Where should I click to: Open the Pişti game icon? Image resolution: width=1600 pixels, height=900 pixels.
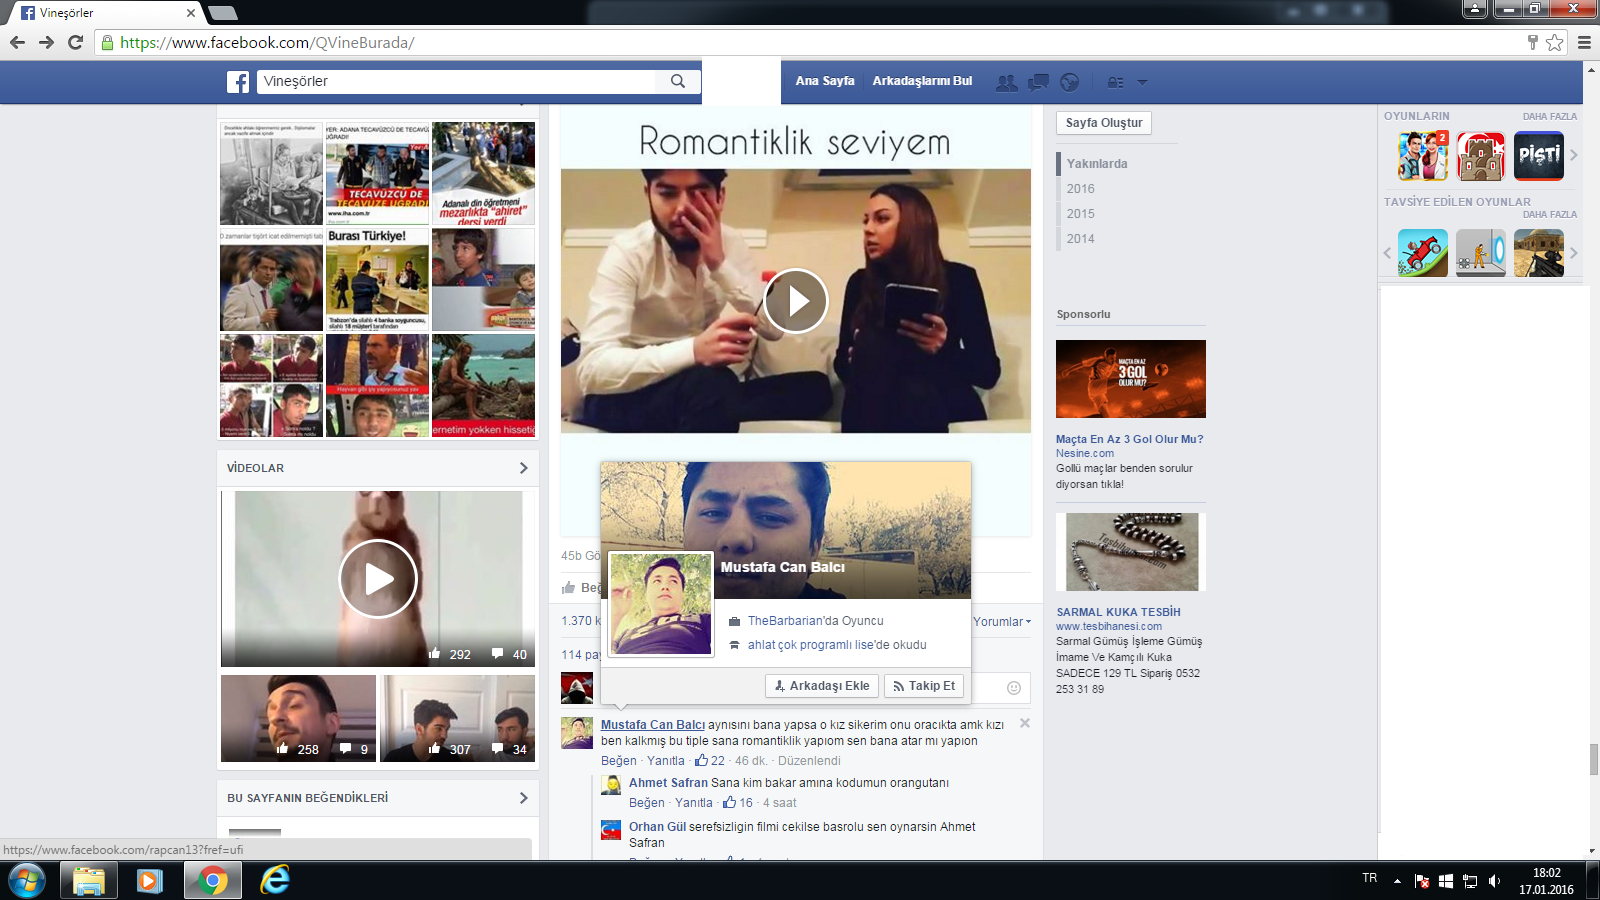pyautogui.click(x=1539, y=156)
